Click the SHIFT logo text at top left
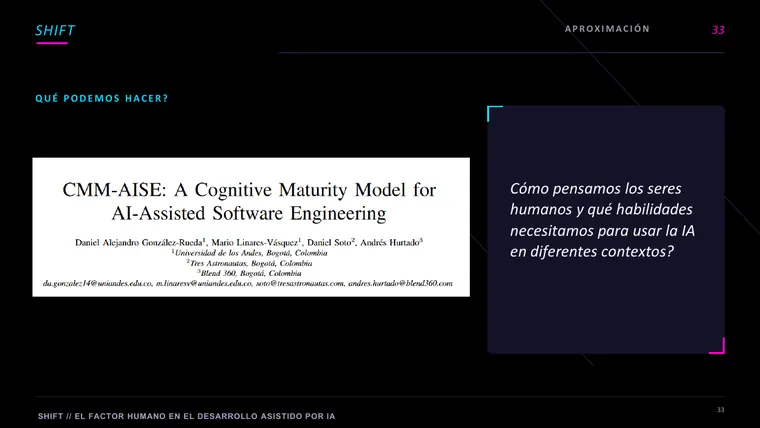 point(55,31)
